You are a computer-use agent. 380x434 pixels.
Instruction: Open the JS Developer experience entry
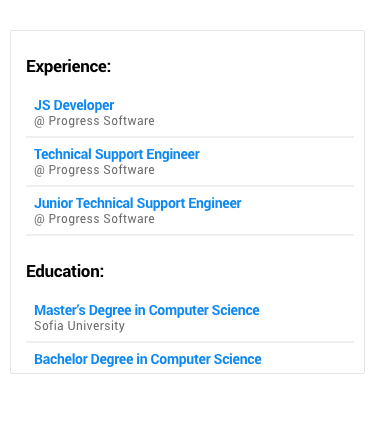point(74,105)
